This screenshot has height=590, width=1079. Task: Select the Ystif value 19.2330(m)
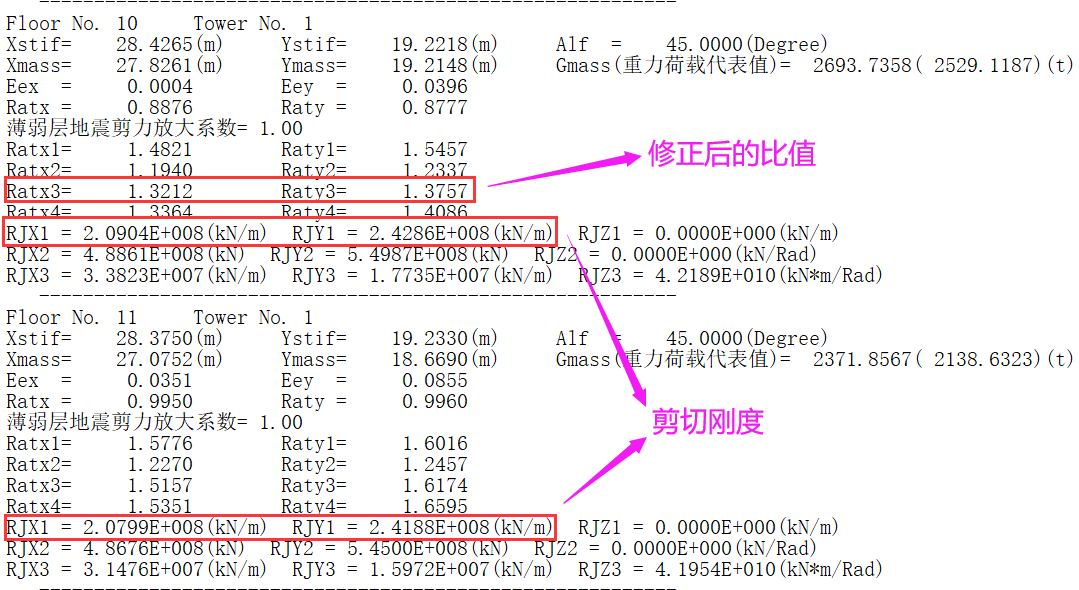point(445,339)
